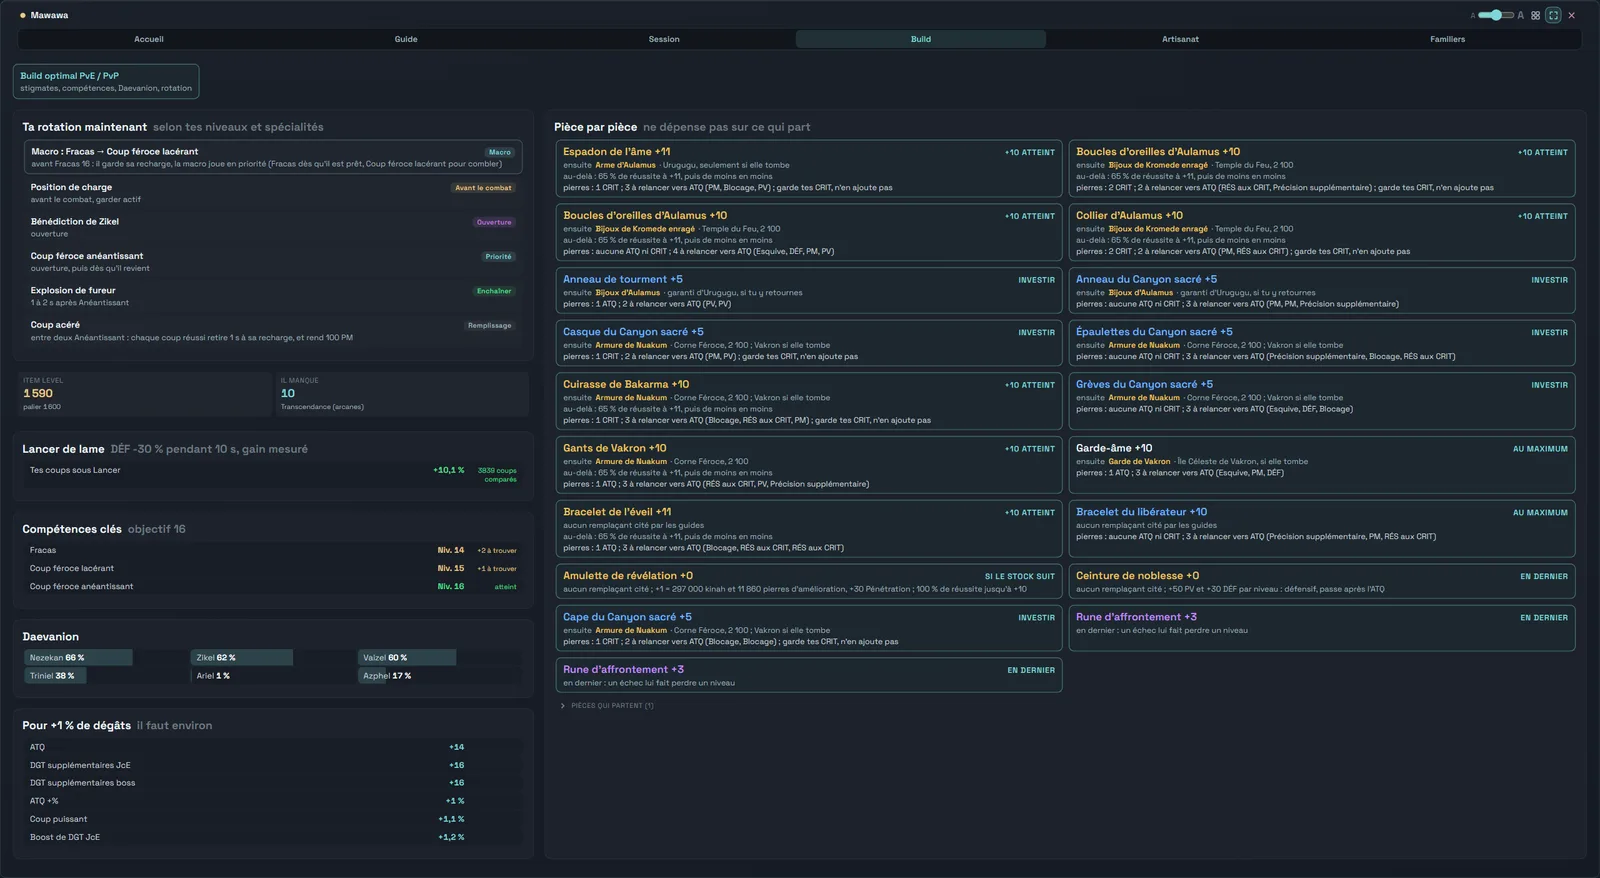This screenshot has height=878, width=1600.
Task: Click the Item Level 1590 stat box
Action: click(145, 394)
